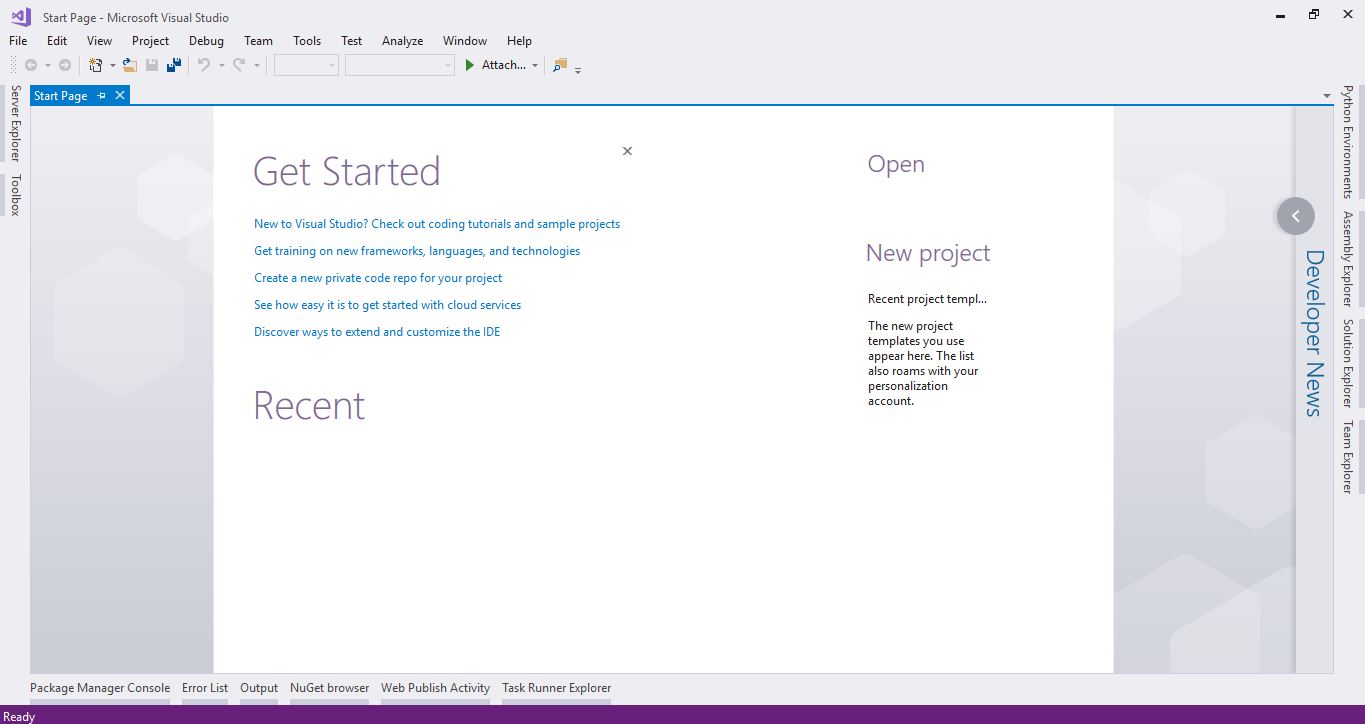Click the Open File folder icon

pos(130,65)
